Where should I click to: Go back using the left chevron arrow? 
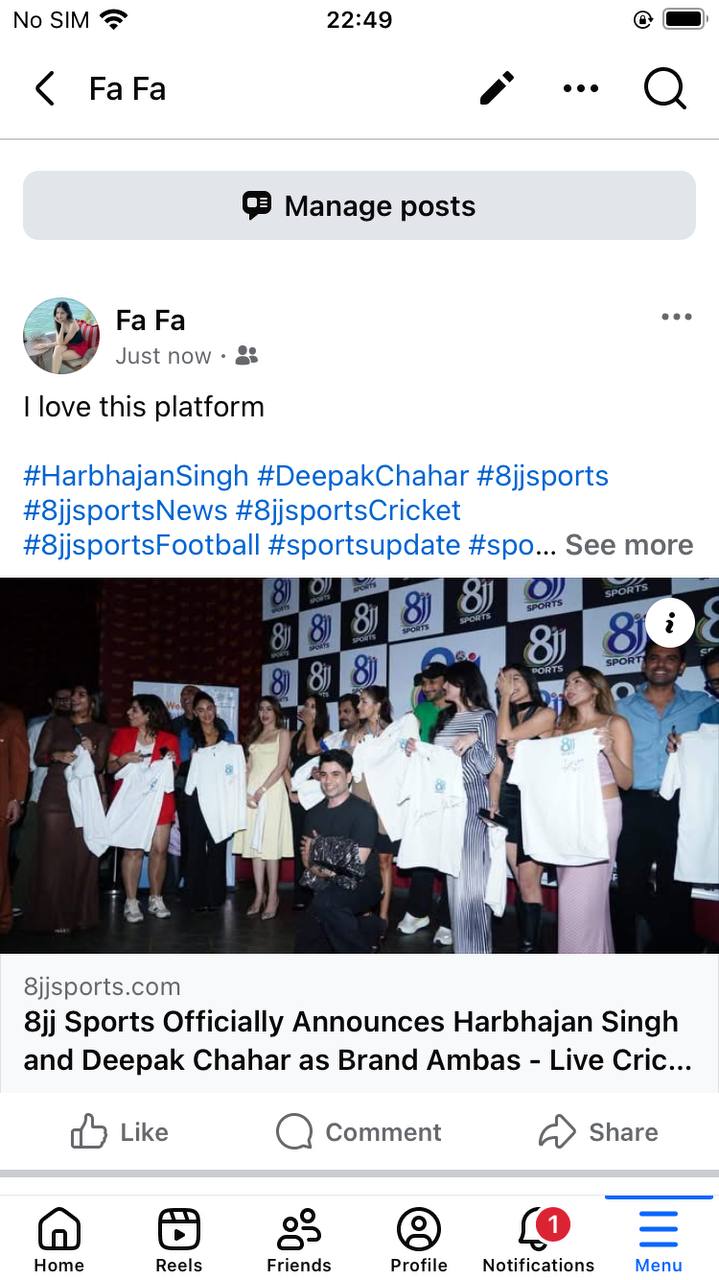point(45,89)
